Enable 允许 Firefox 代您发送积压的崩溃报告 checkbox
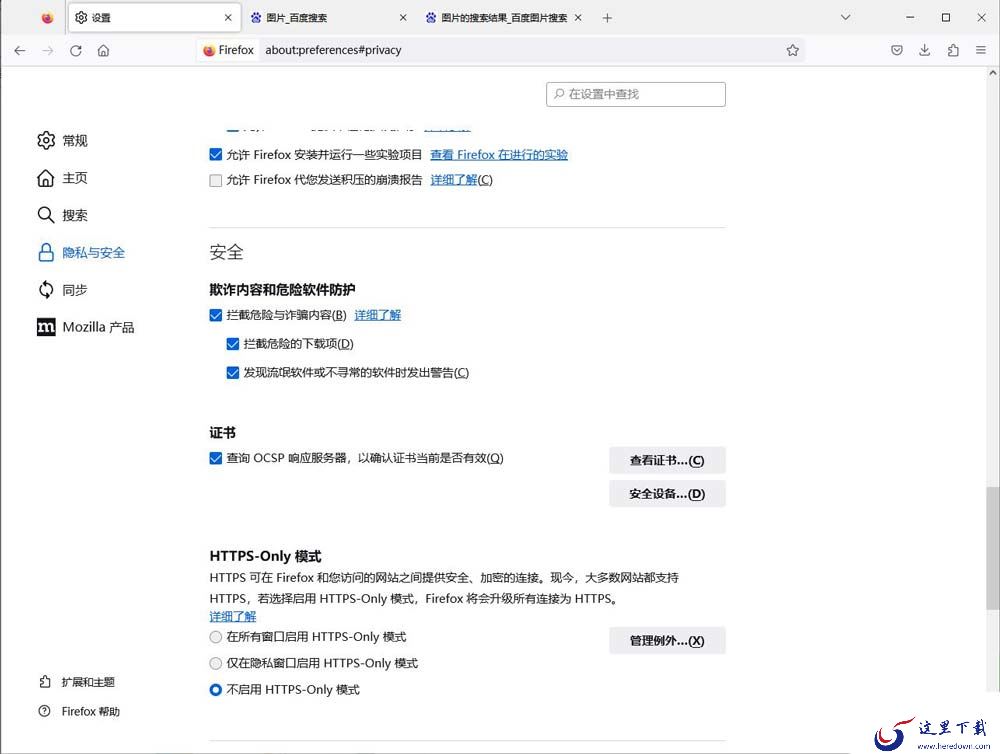Image resolution: width=1000 pixels, height=754 pixels. 216,181
